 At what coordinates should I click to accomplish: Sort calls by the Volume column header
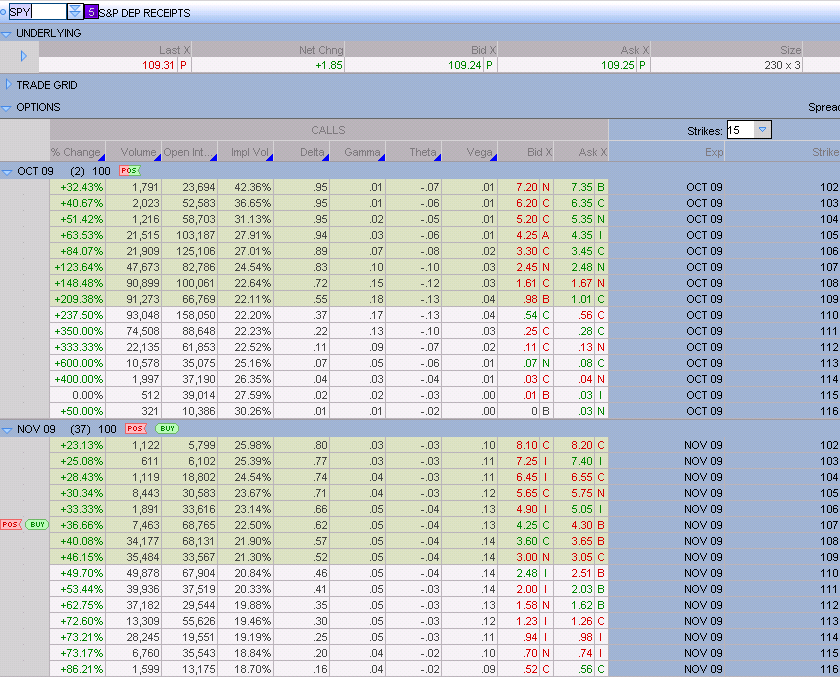134,152
